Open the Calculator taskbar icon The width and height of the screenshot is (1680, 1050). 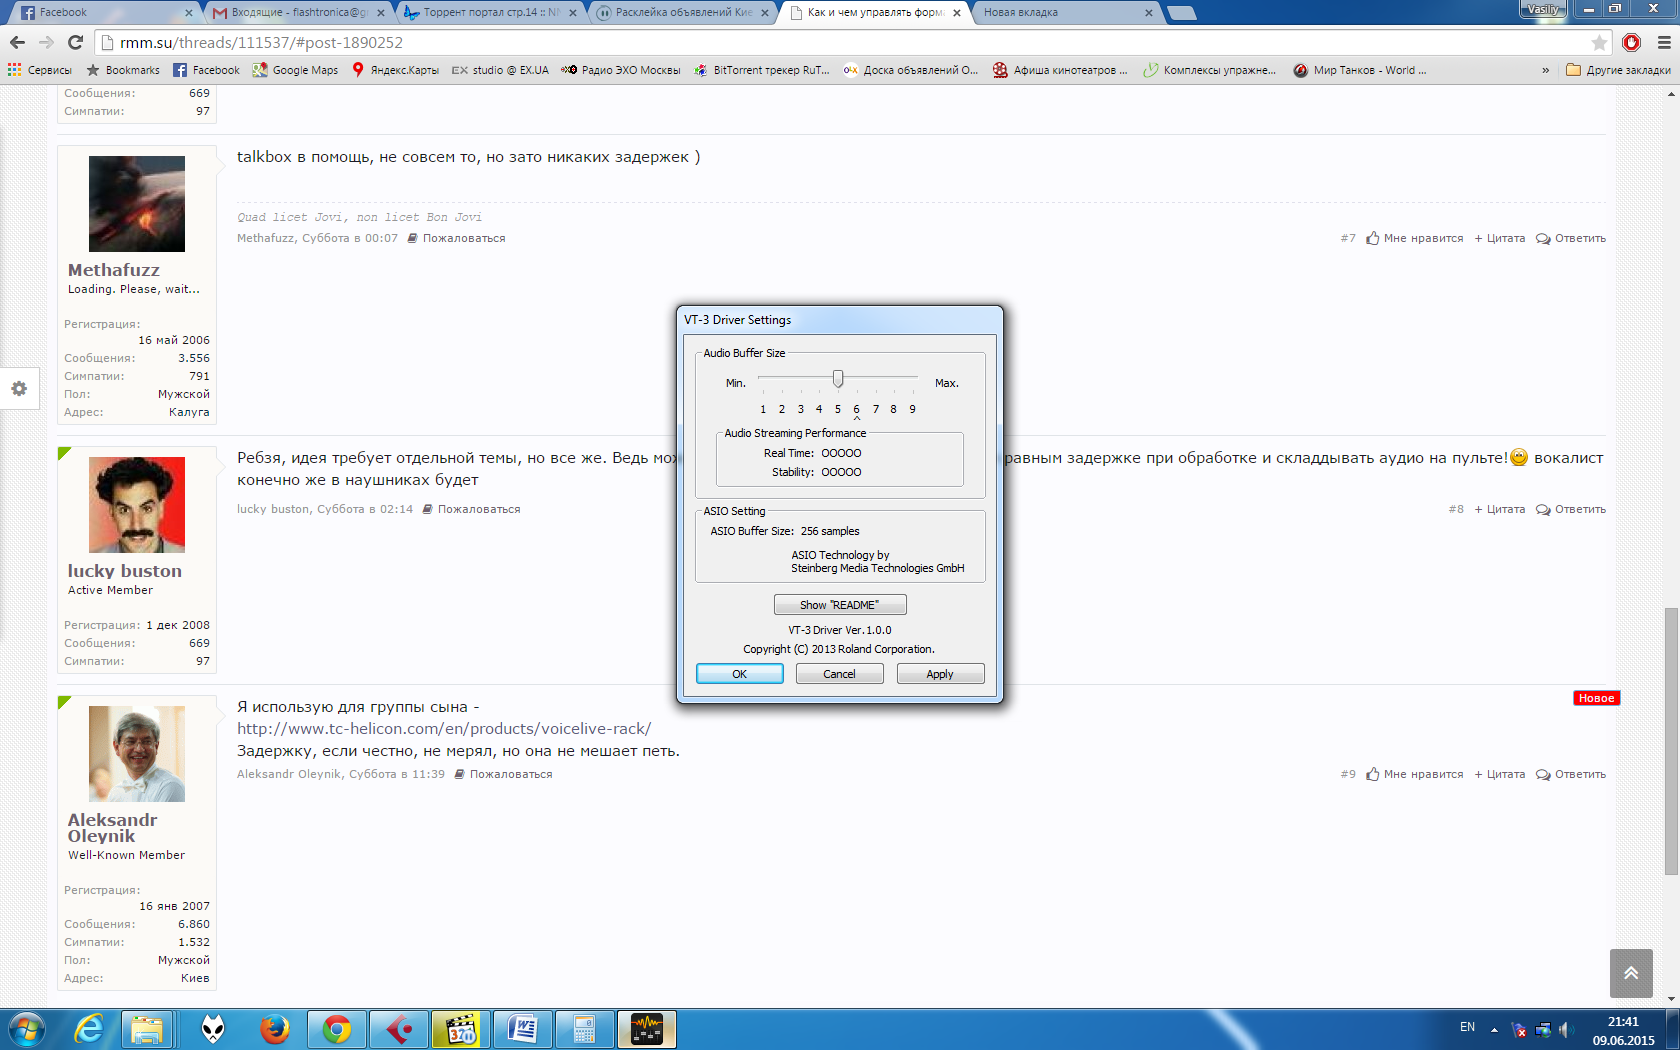[x=585, y=1029]
